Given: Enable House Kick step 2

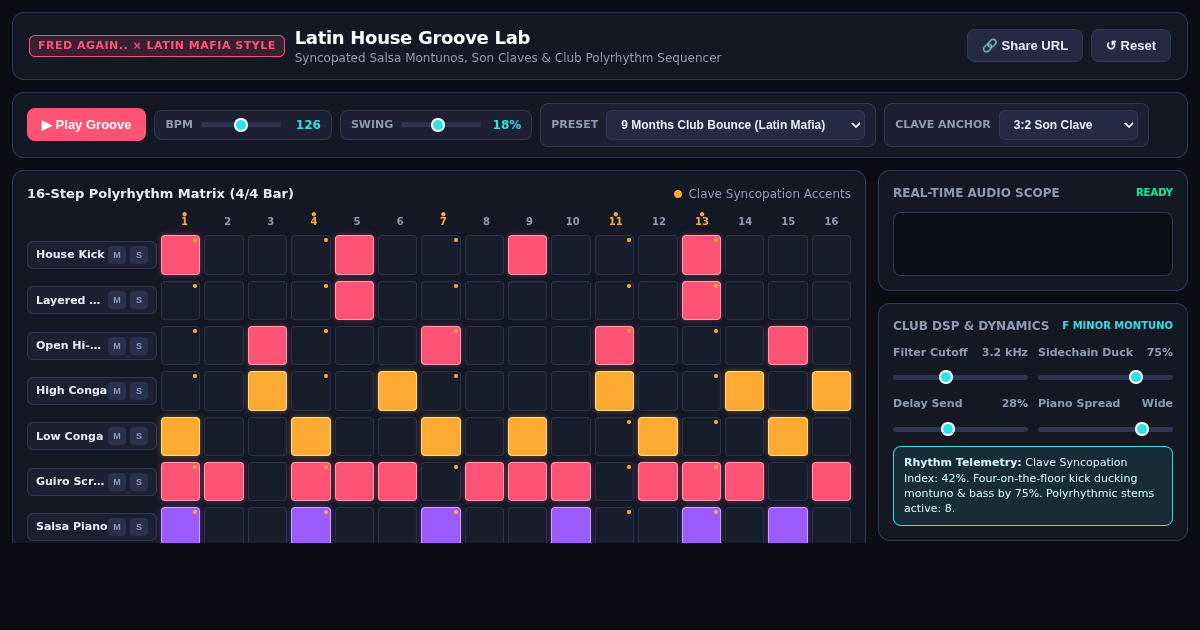Looking at the screenshot, I should [224, 255].
